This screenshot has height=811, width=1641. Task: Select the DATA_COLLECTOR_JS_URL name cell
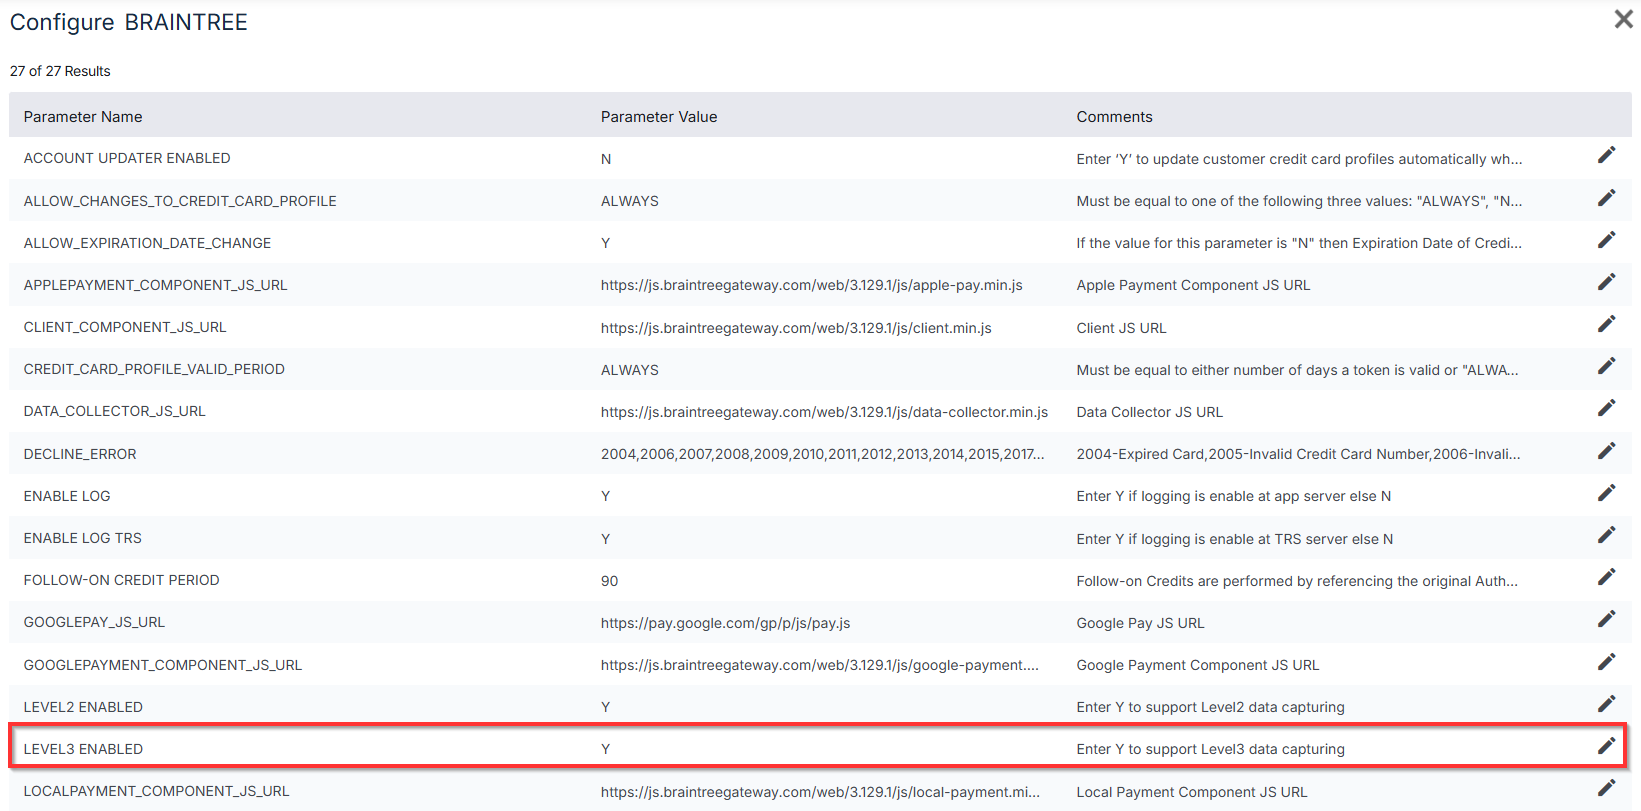click(115, 411)
